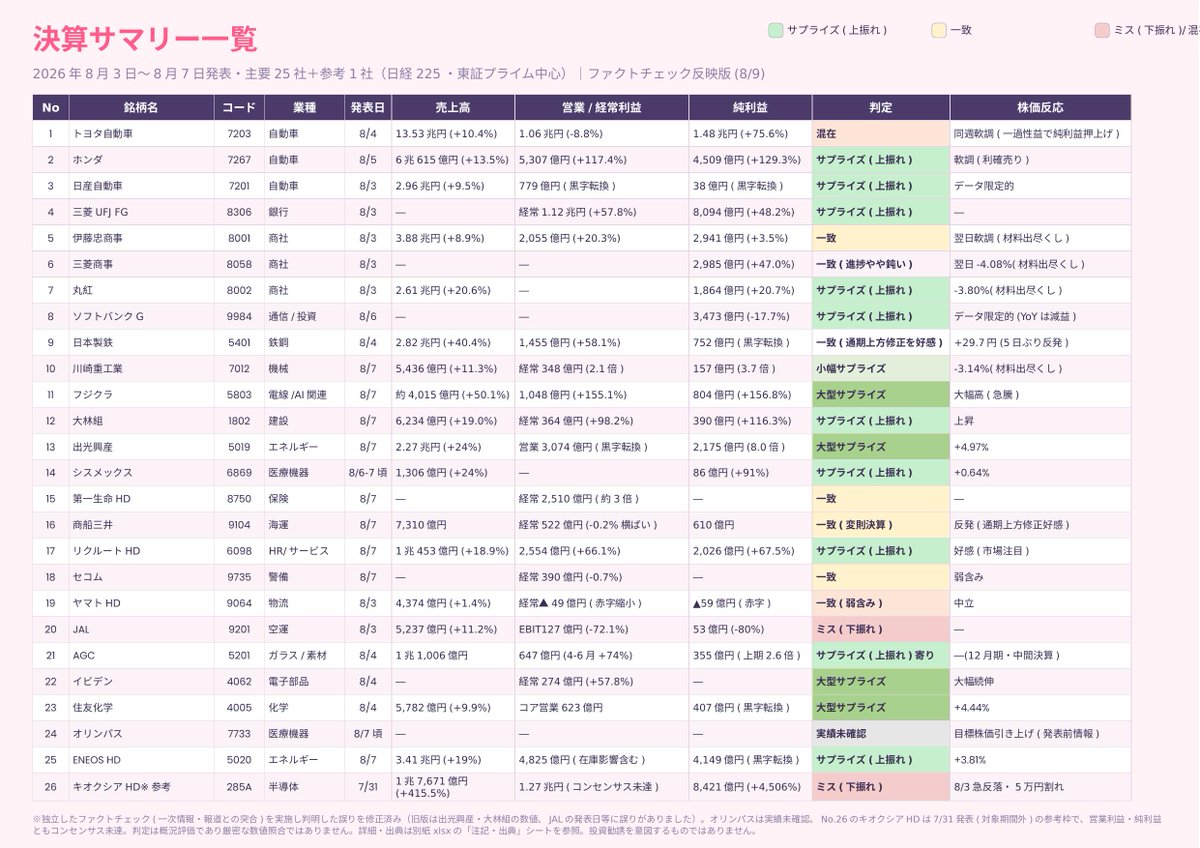Click the 電線/AI関連 industry cell
The image size is (1200, 848).
(304, 394)
